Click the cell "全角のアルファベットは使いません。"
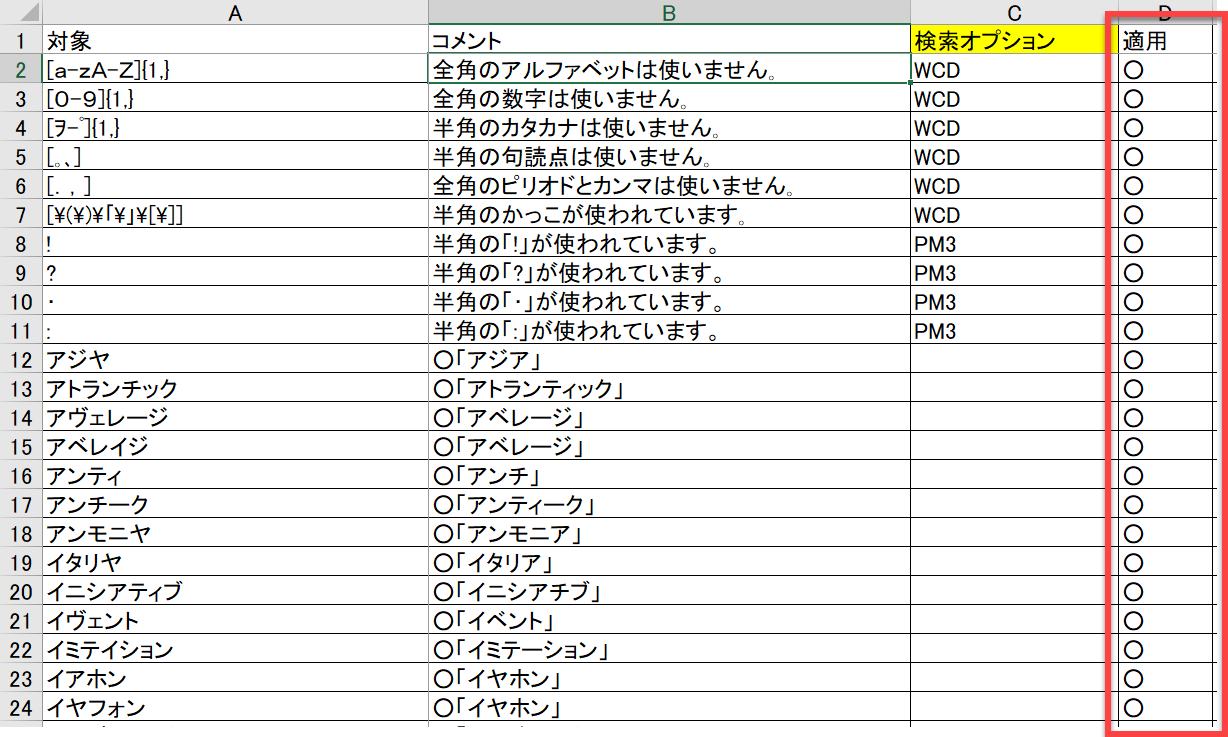The width and height of the screenshot is (1228, 737). point(669,70)
